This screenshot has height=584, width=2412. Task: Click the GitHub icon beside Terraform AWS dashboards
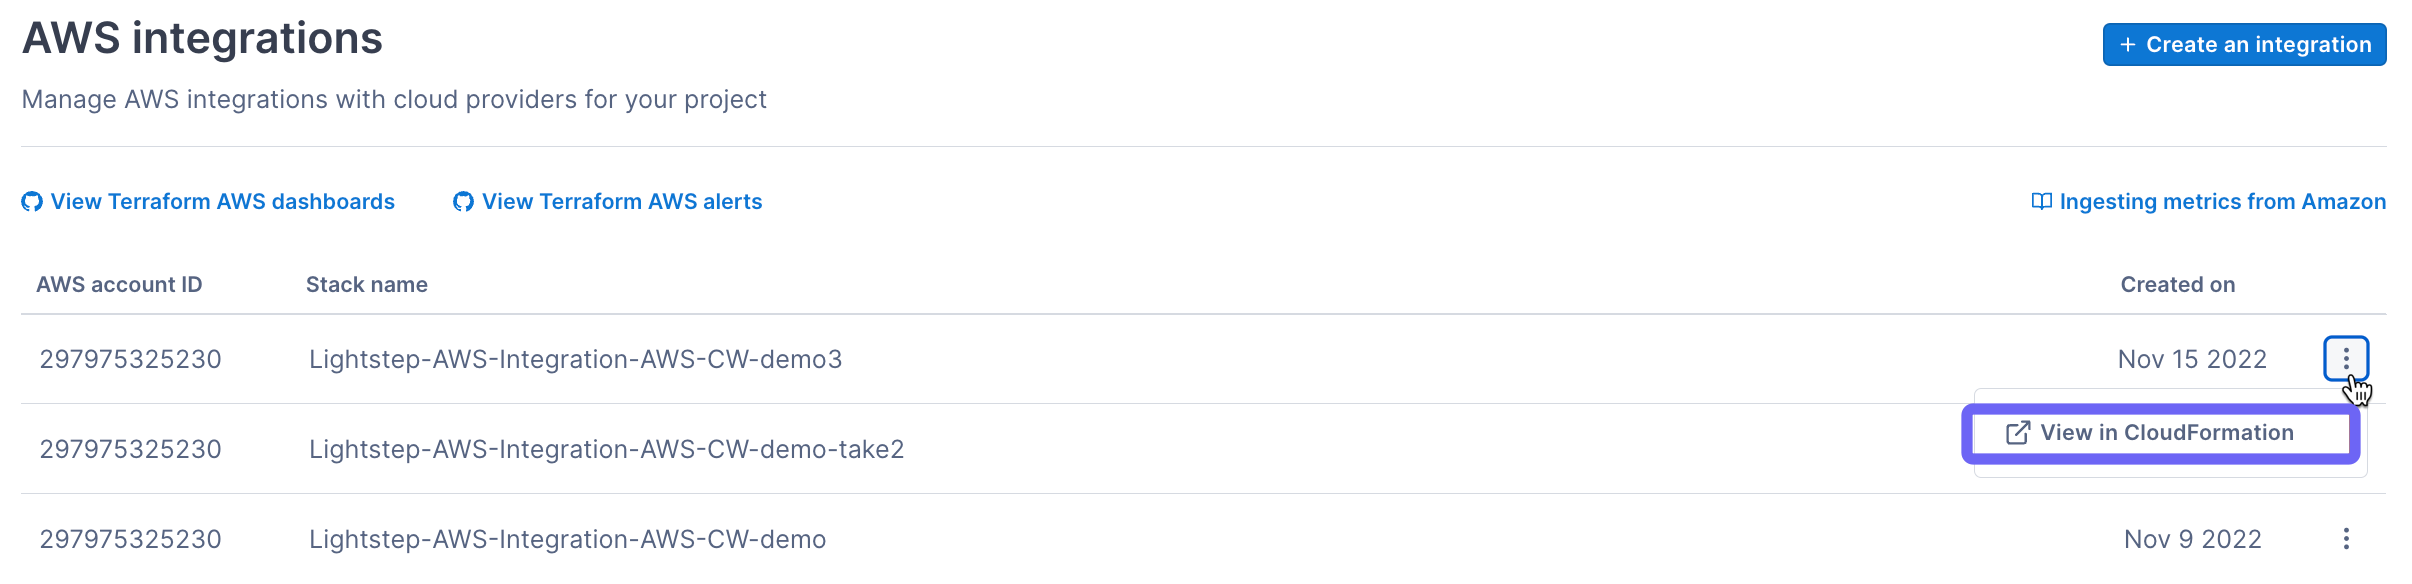coord(31,201)
